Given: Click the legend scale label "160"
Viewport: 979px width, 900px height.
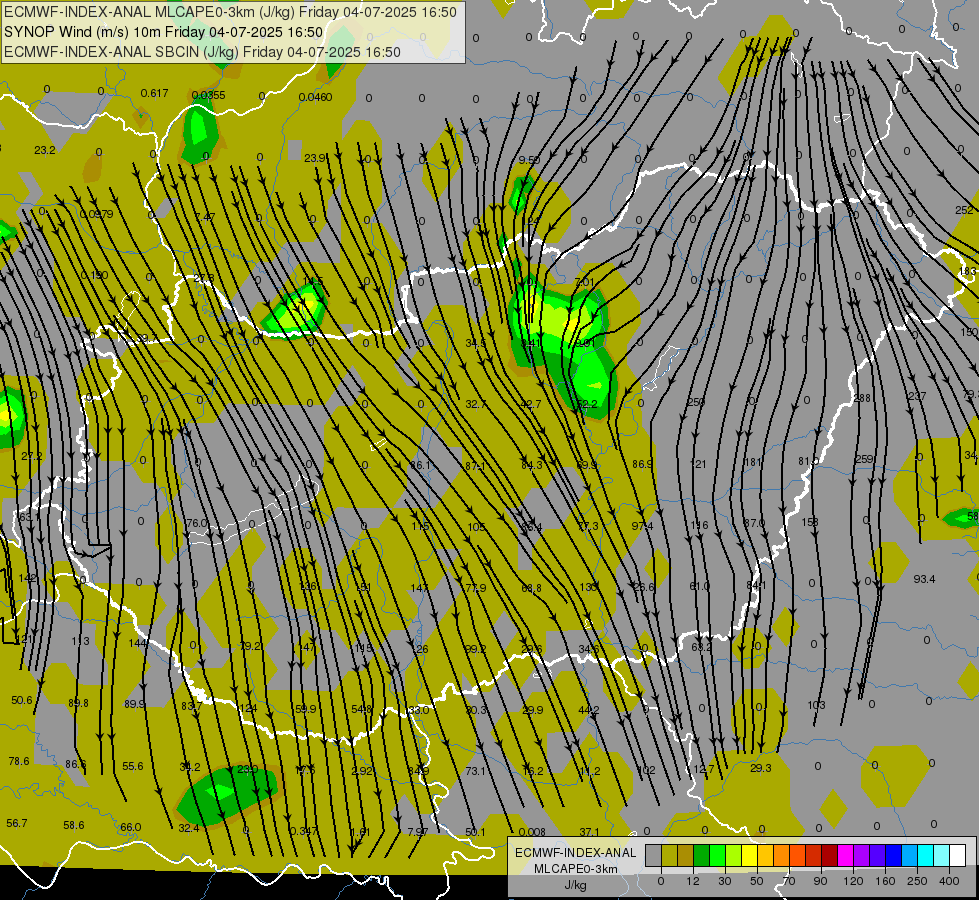Looking at the screenshot, I should coord(885,881).
